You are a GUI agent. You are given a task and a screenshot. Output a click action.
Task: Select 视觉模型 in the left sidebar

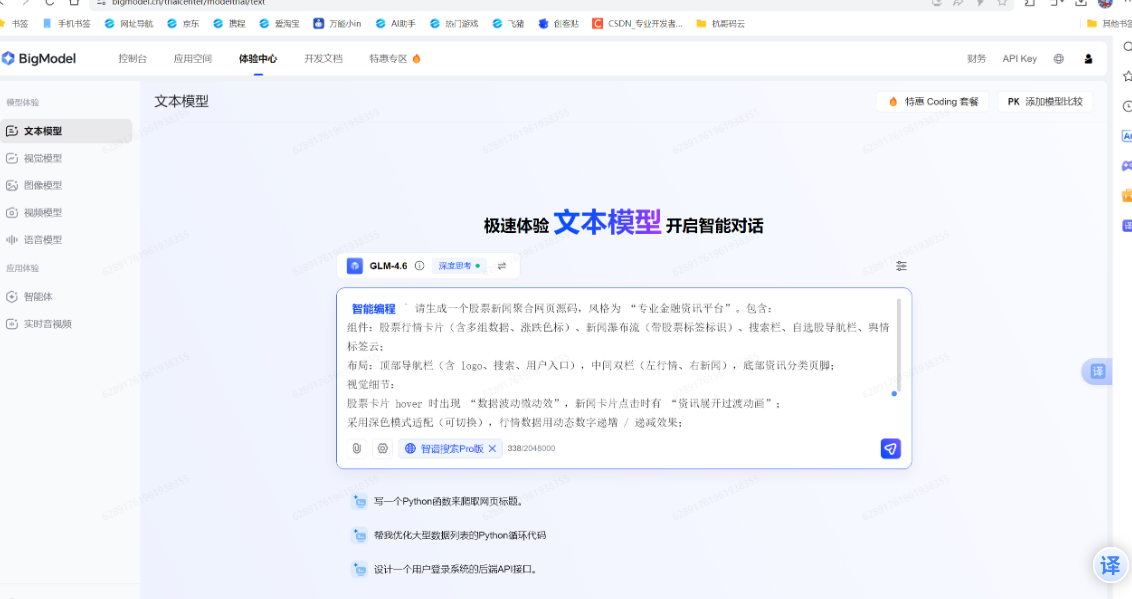coord(43,158)
